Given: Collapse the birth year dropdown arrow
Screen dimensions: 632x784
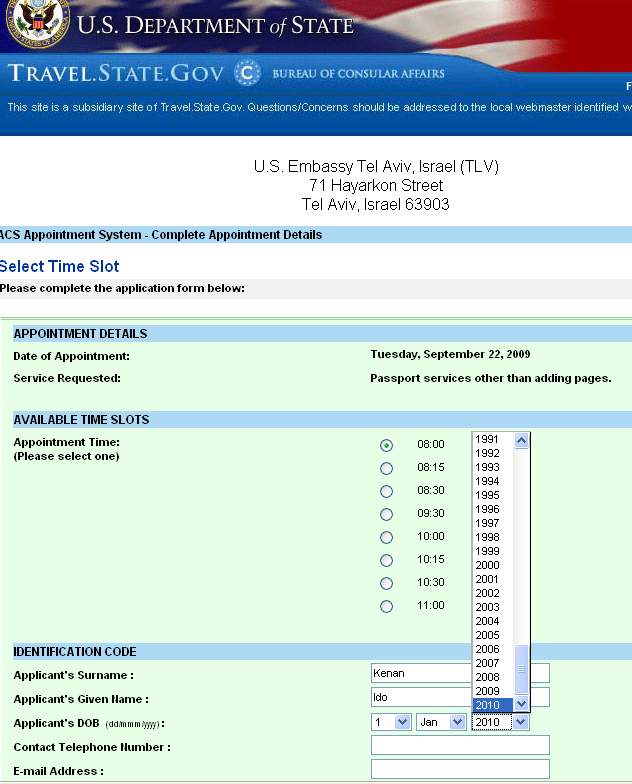Looking at the screenshot, I should click(x=520, y=722).
